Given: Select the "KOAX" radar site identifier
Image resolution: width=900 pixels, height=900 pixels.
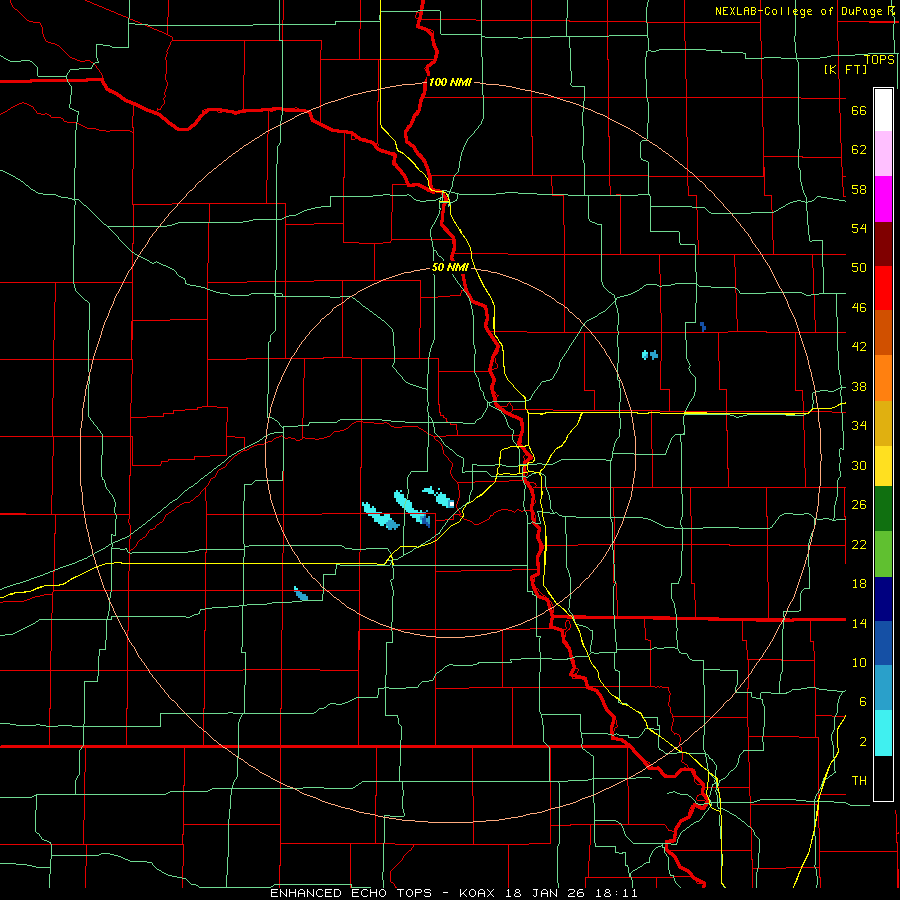Looking at the screenshot, I should tap(479, 893).
